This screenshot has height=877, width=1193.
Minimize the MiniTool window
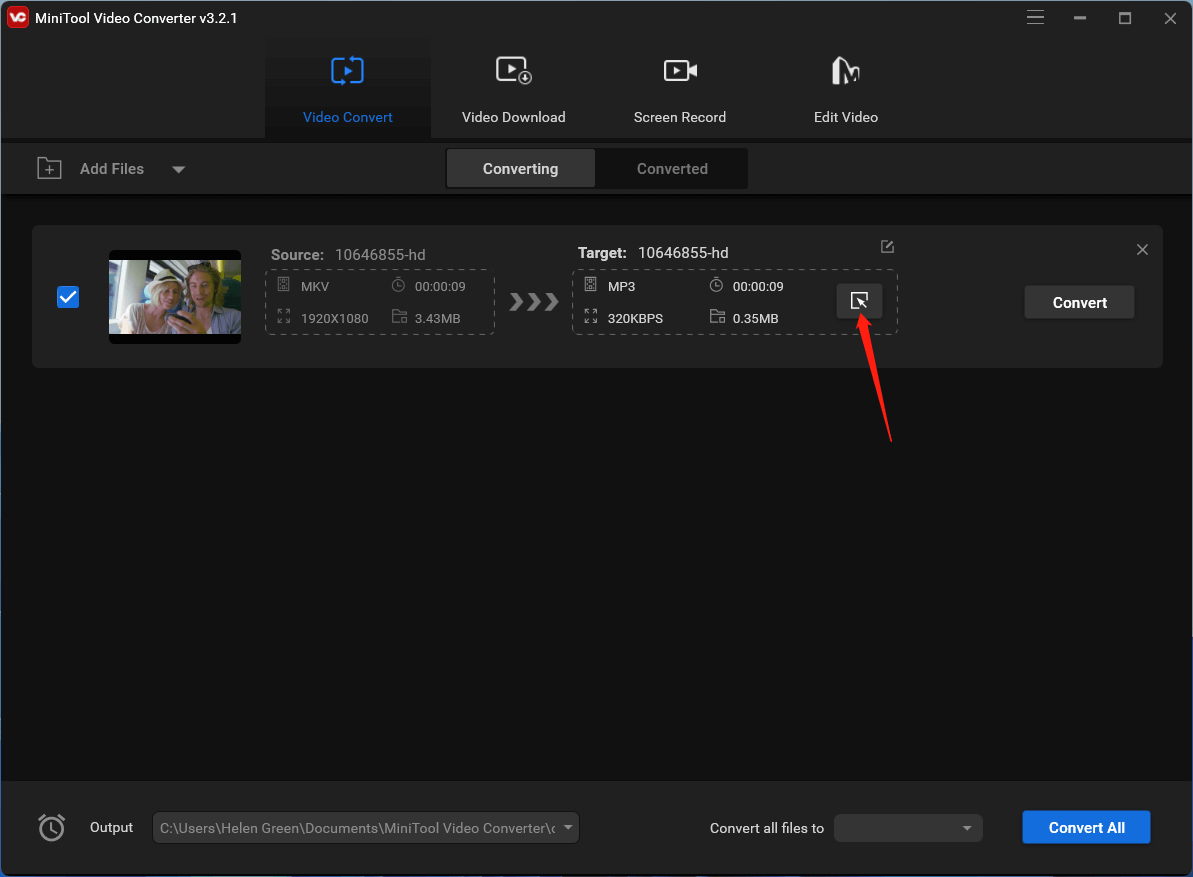pyautogui.click(x=1080, y=17)
